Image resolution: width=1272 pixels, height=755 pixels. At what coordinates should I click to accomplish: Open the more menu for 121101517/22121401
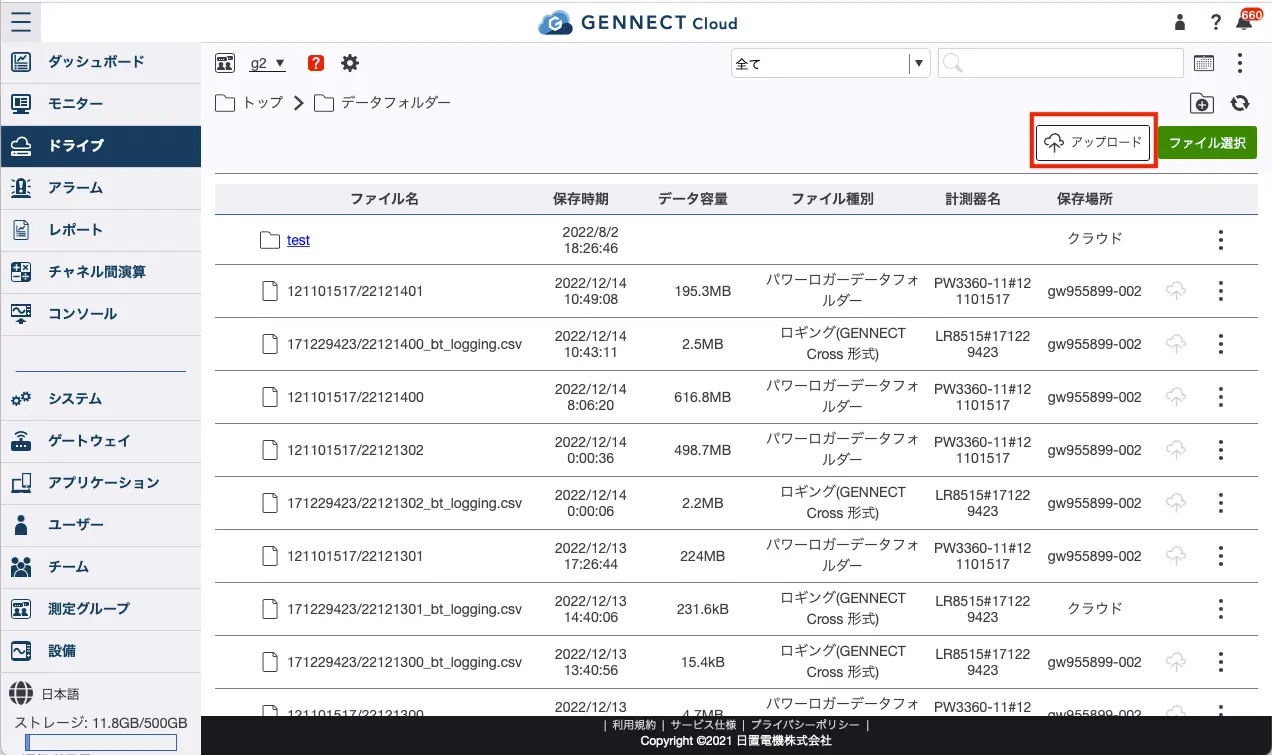[1220, 291]
